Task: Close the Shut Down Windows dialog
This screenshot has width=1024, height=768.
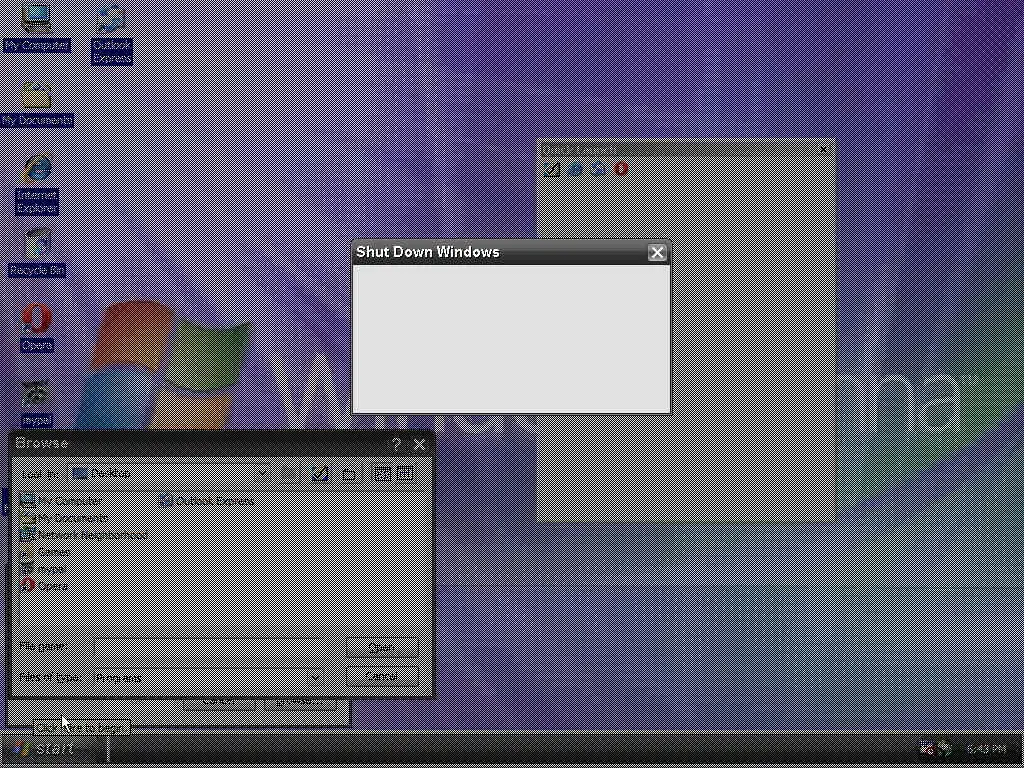Action: [657, 253]
